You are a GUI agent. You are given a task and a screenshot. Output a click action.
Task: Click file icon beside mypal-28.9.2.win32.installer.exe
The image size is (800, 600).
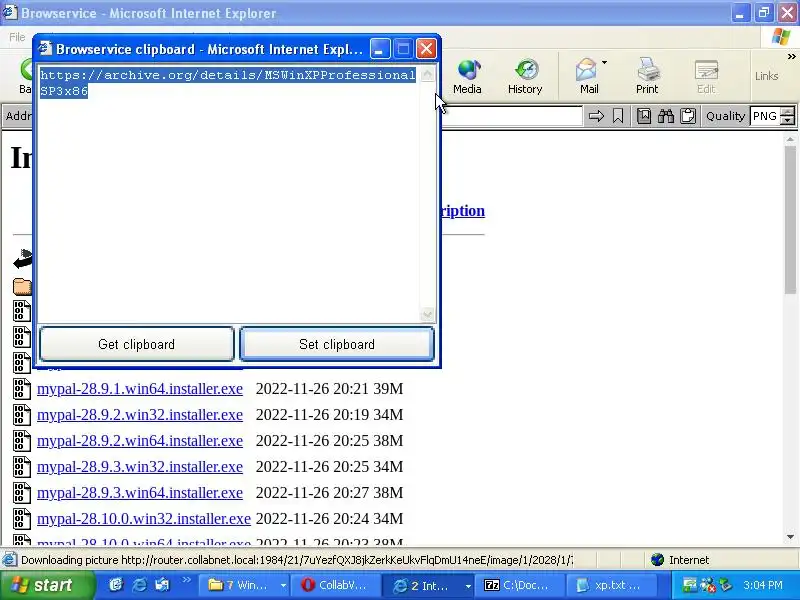pos(21,415)
